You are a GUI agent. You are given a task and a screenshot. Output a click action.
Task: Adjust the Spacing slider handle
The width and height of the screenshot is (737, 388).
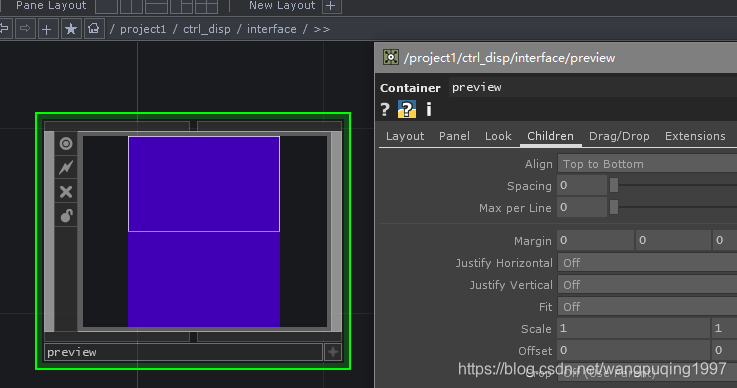[x=614, y=185]
